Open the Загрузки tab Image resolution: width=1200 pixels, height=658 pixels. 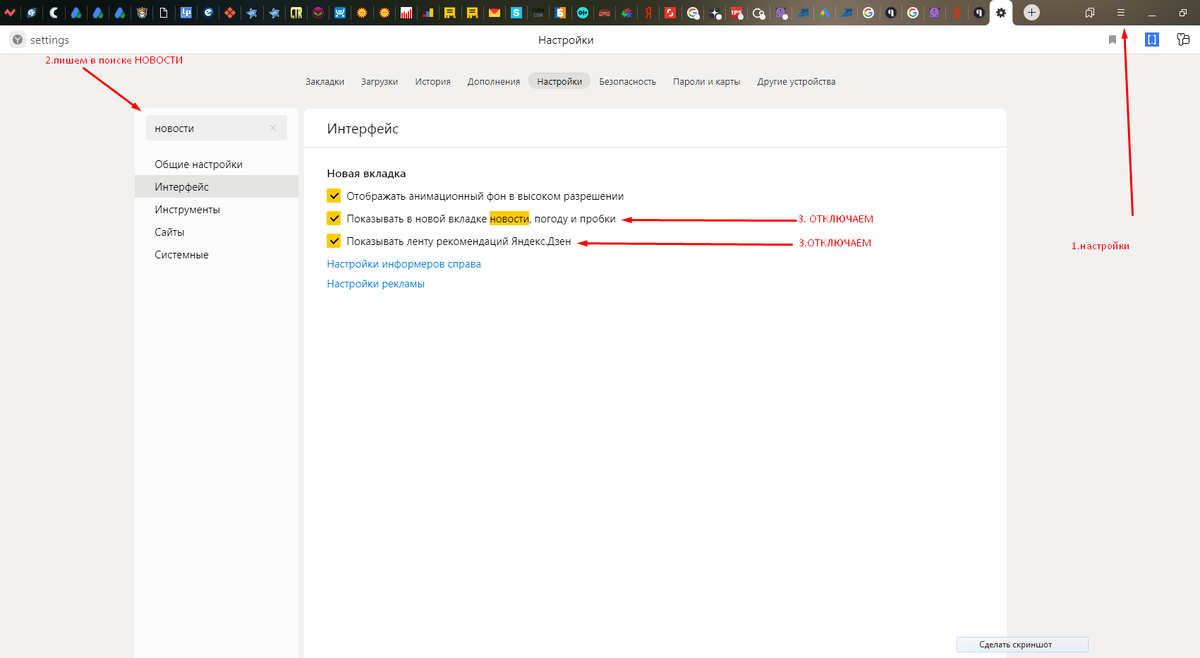[380, 82]
